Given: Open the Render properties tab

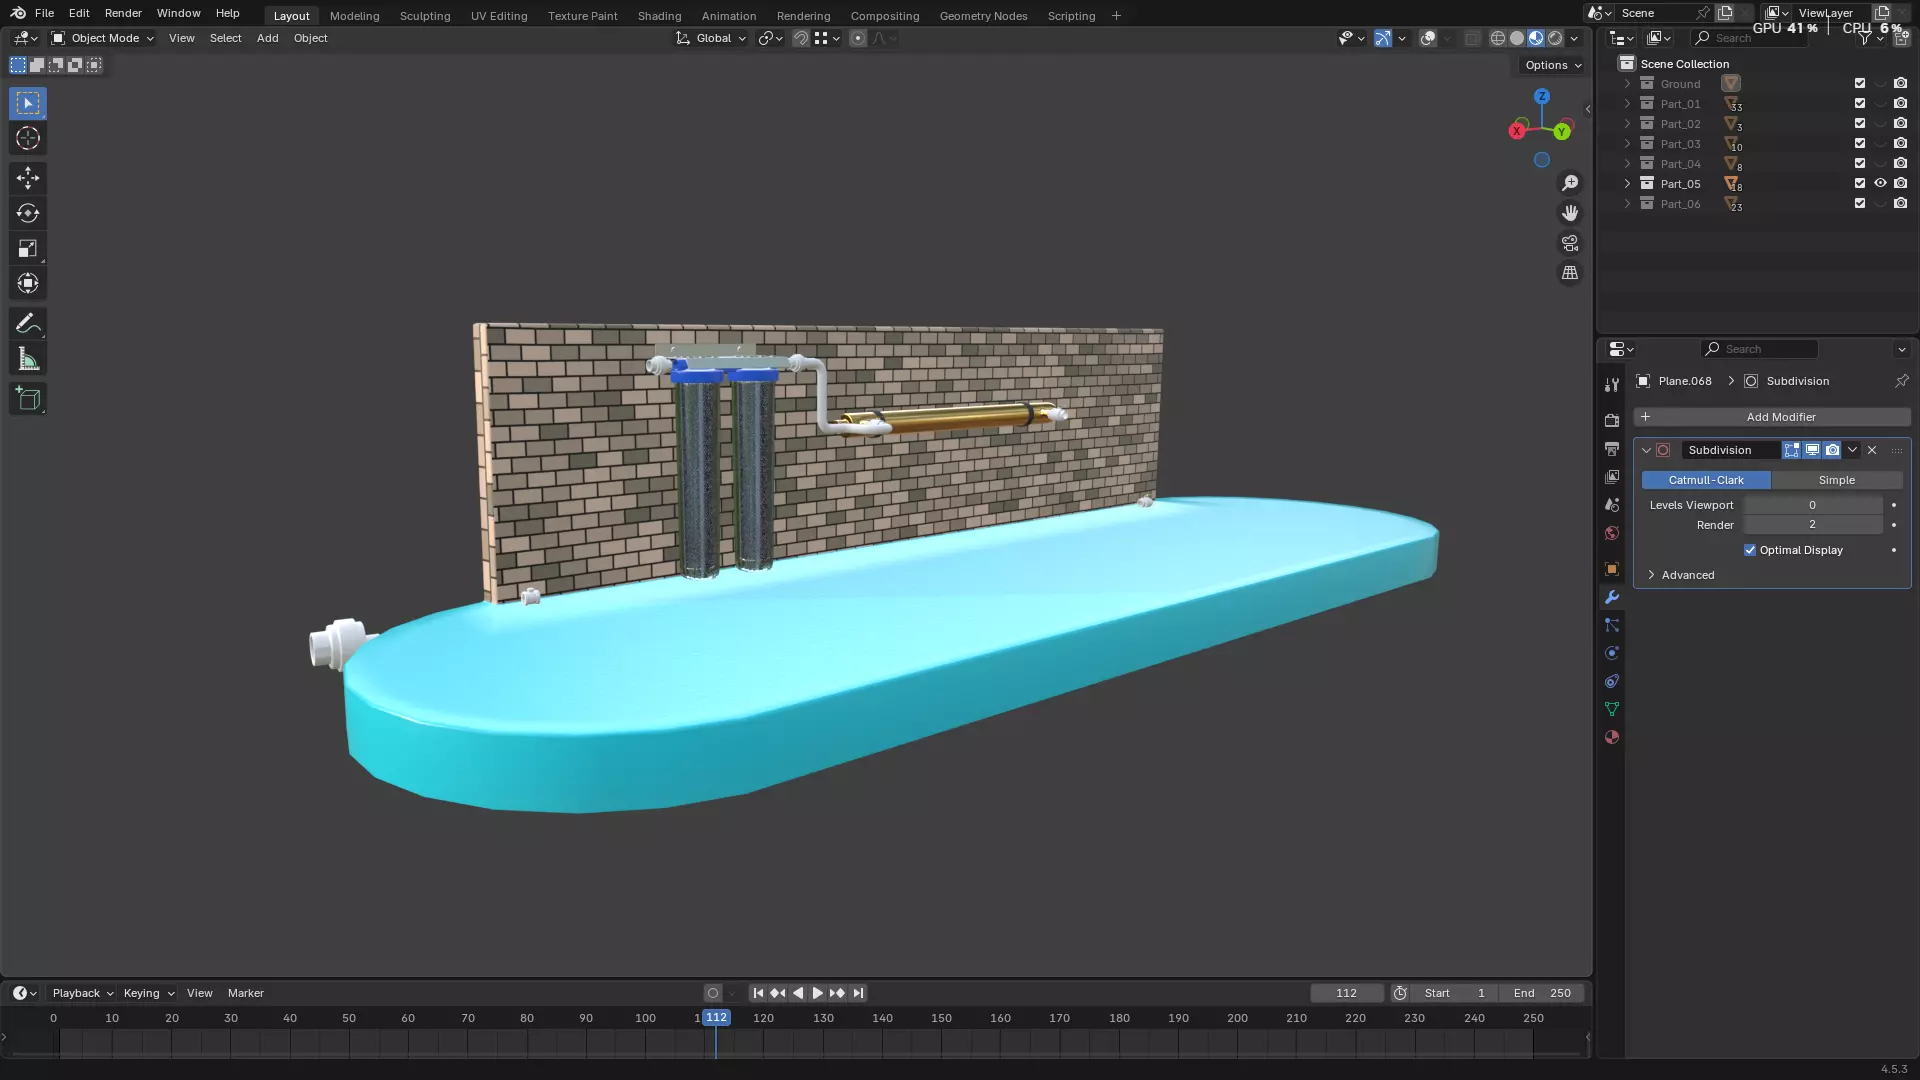Looking at the screenshot, I should [x=1611, y=421].
